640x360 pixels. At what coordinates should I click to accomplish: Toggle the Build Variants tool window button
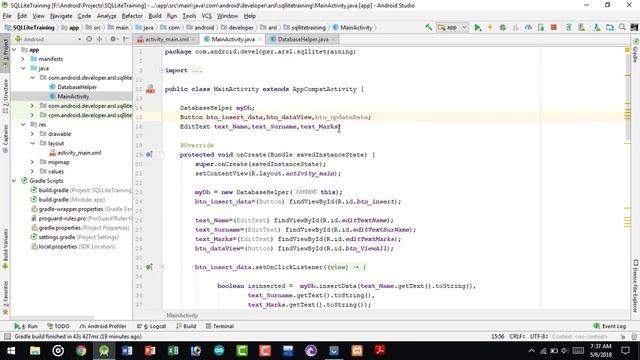(x=5, y=249)
